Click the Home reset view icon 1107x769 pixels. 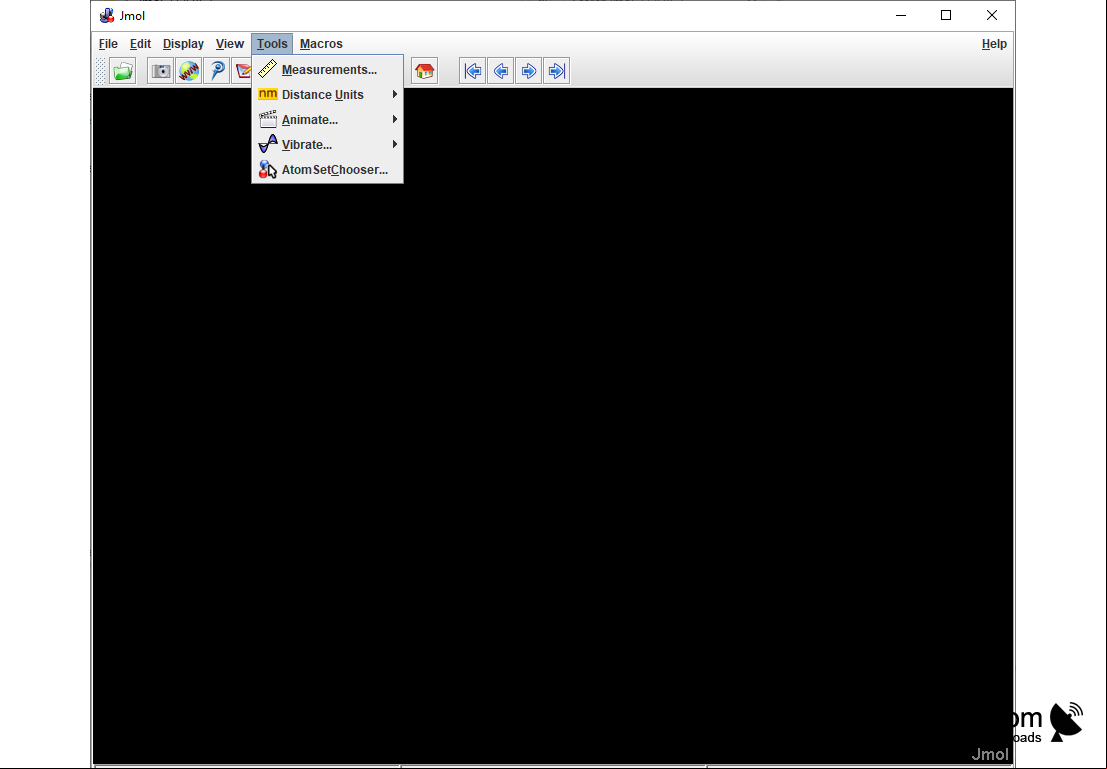(424, 71)
